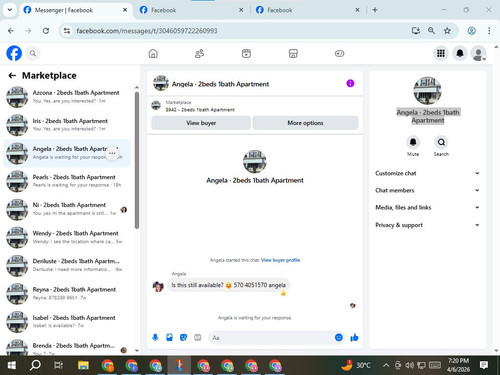The height and width of the screenshot is (375, 500).
Task: Click the More options button
Action: [x=305, y=123]
